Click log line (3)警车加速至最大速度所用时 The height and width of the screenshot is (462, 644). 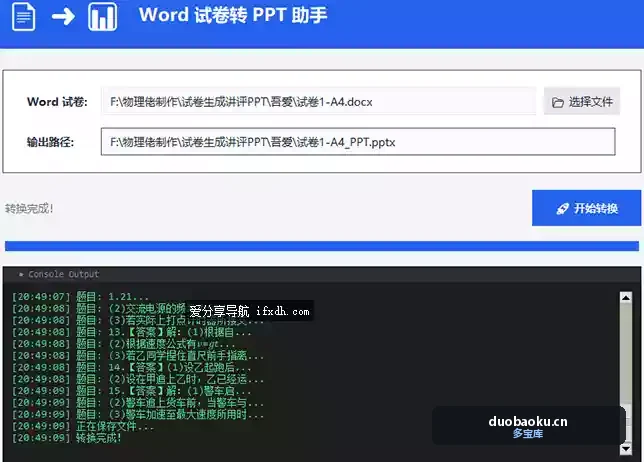click(138, 414)
